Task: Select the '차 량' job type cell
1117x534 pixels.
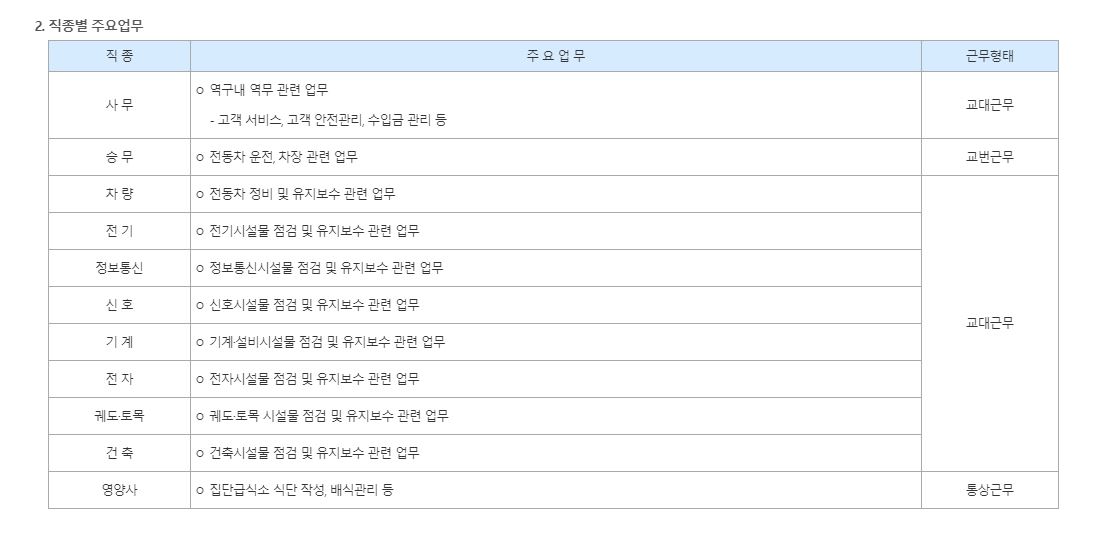Action: (119, 194)
